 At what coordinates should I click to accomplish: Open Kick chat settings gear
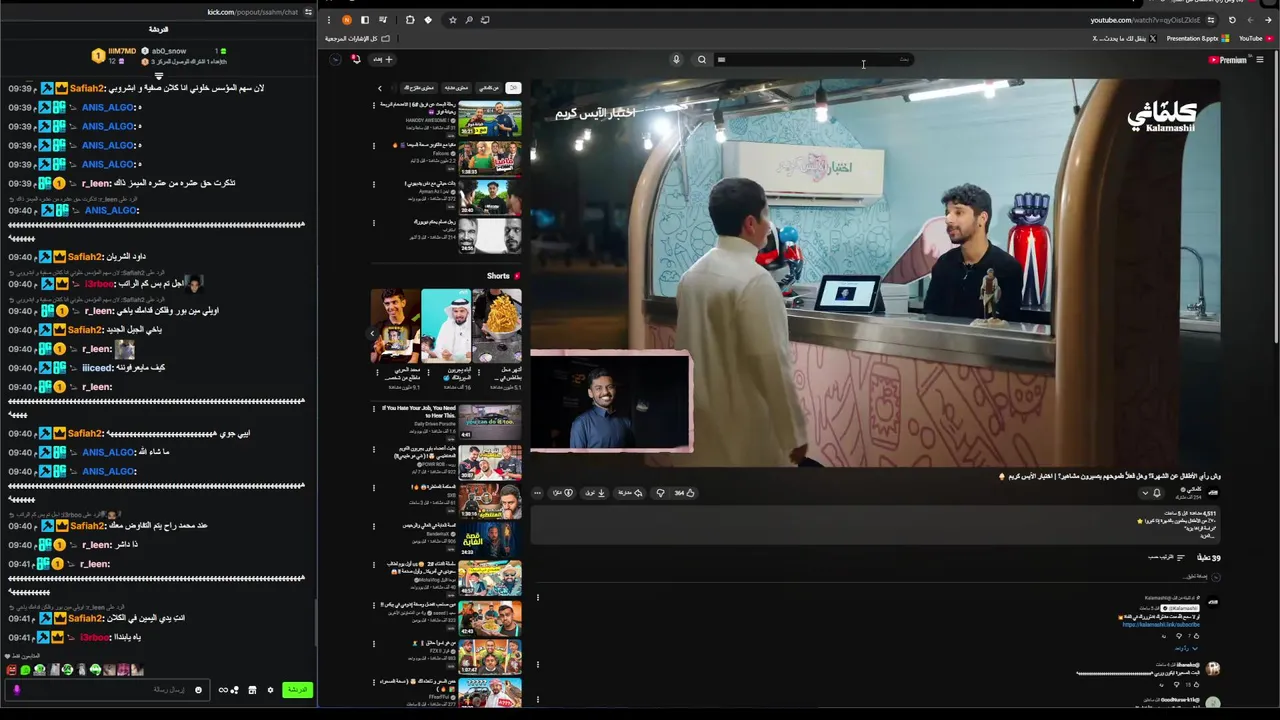click(x=270, y=690)
